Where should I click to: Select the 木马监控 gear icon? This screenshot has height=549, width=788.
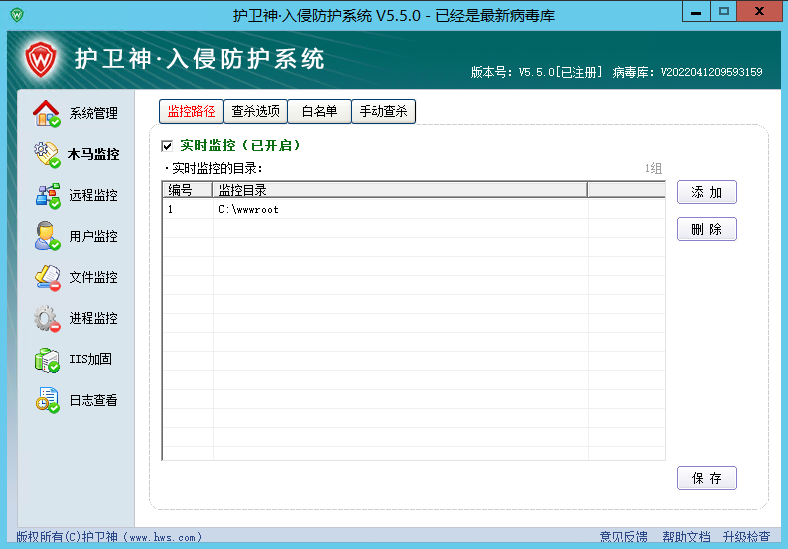[x=47, y=154]
